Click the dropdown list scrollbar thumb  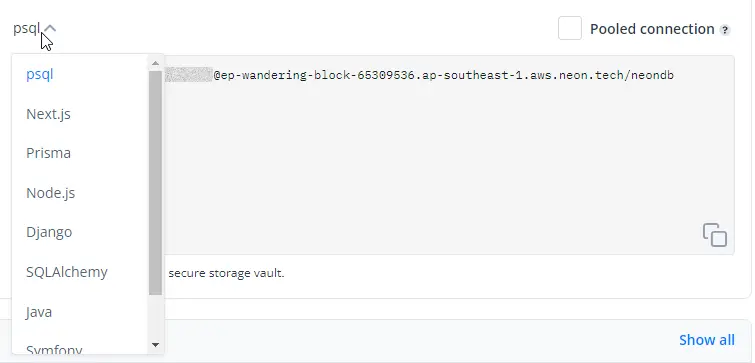pyautogui.click(x=155, y=183)
